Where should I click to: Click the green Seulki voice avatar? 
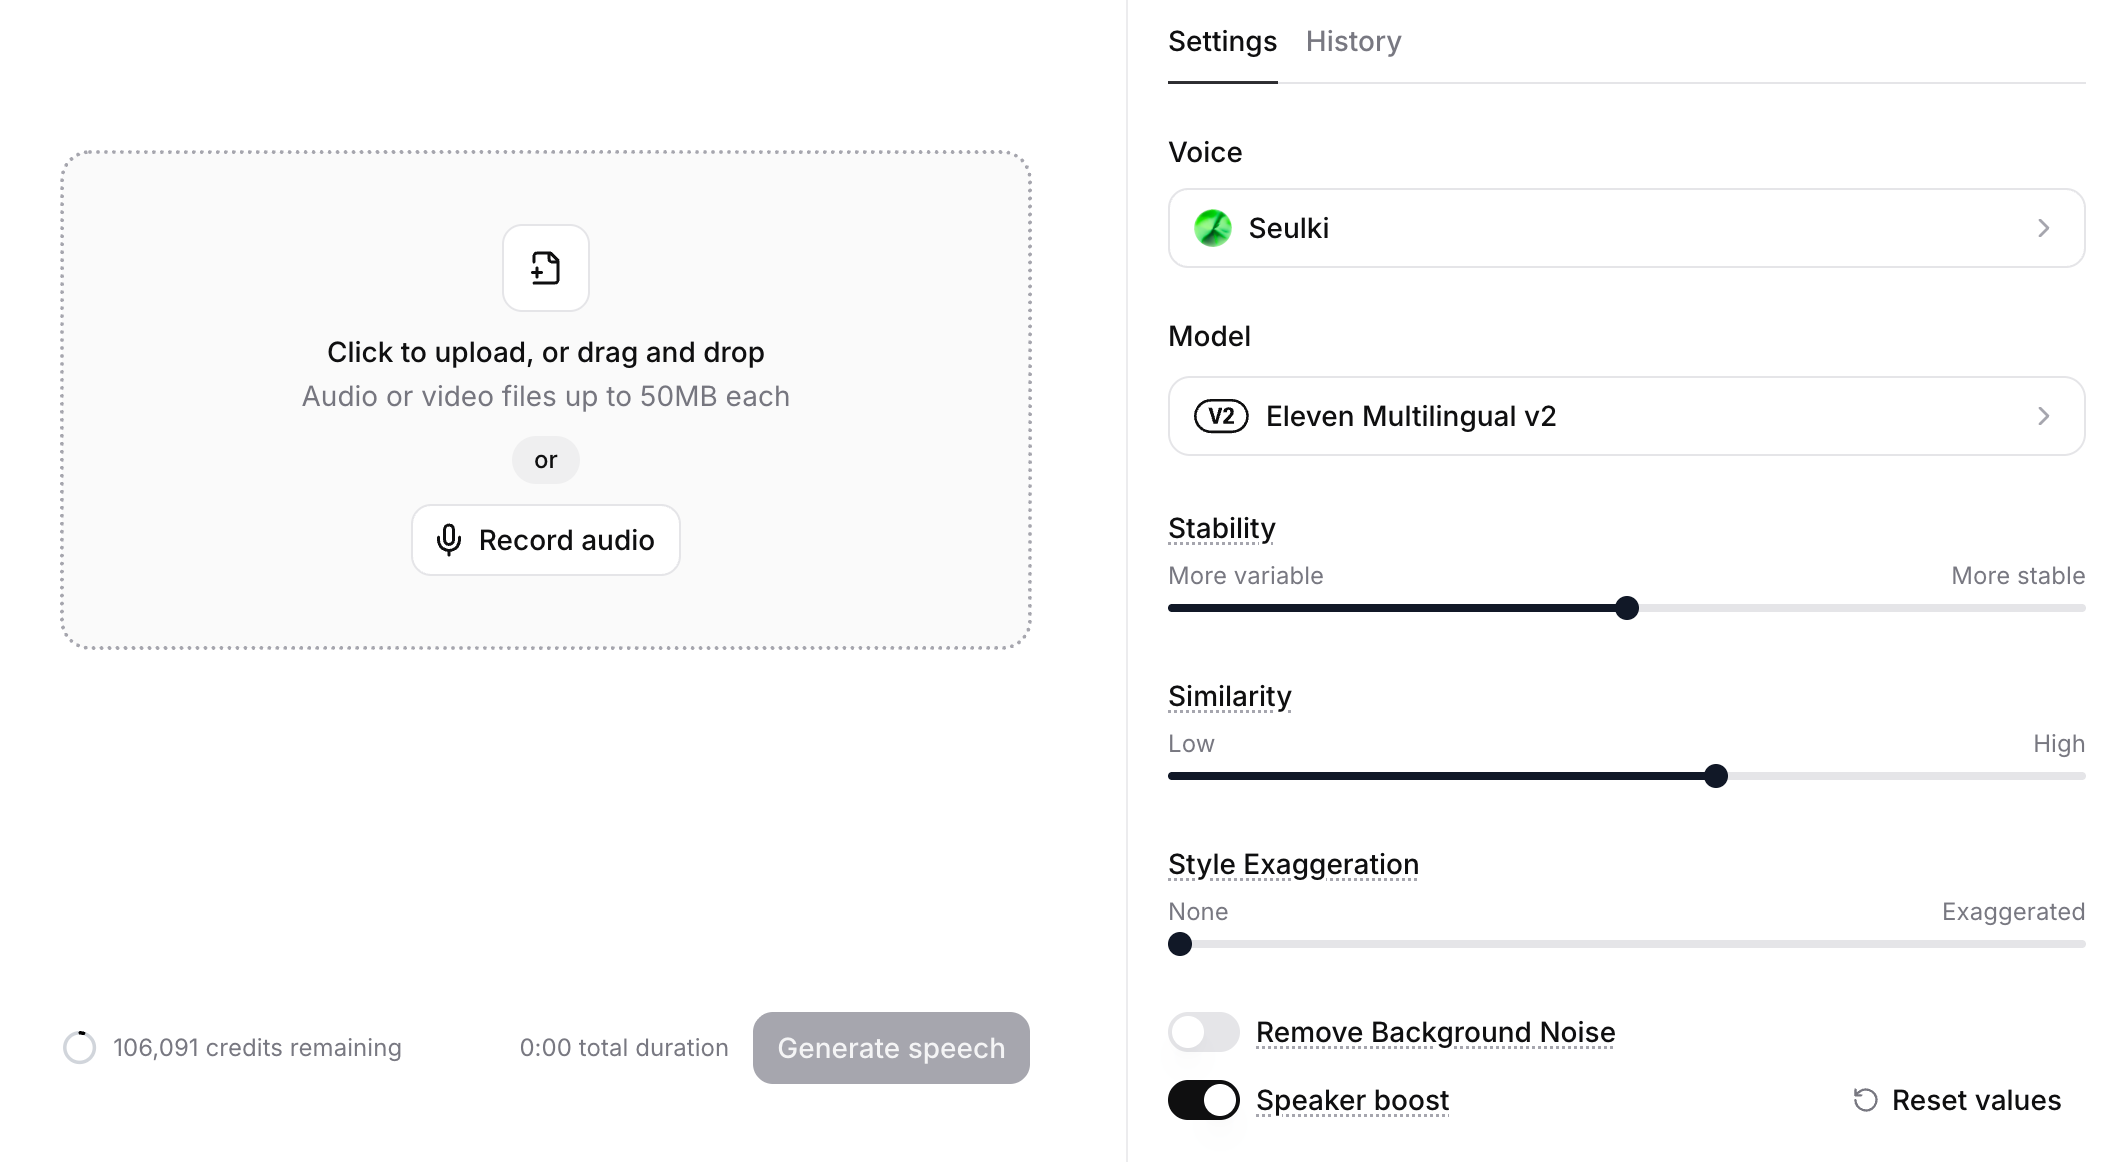tap(1212, 228)
